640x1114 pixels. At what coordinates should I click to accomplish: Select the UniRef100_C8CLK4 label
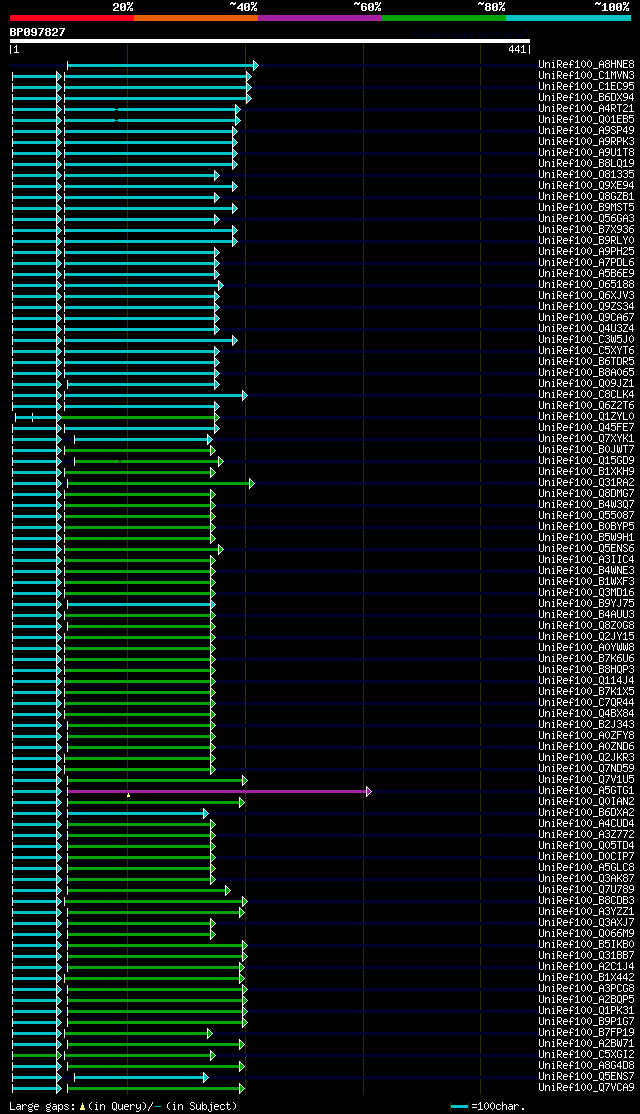587,395
